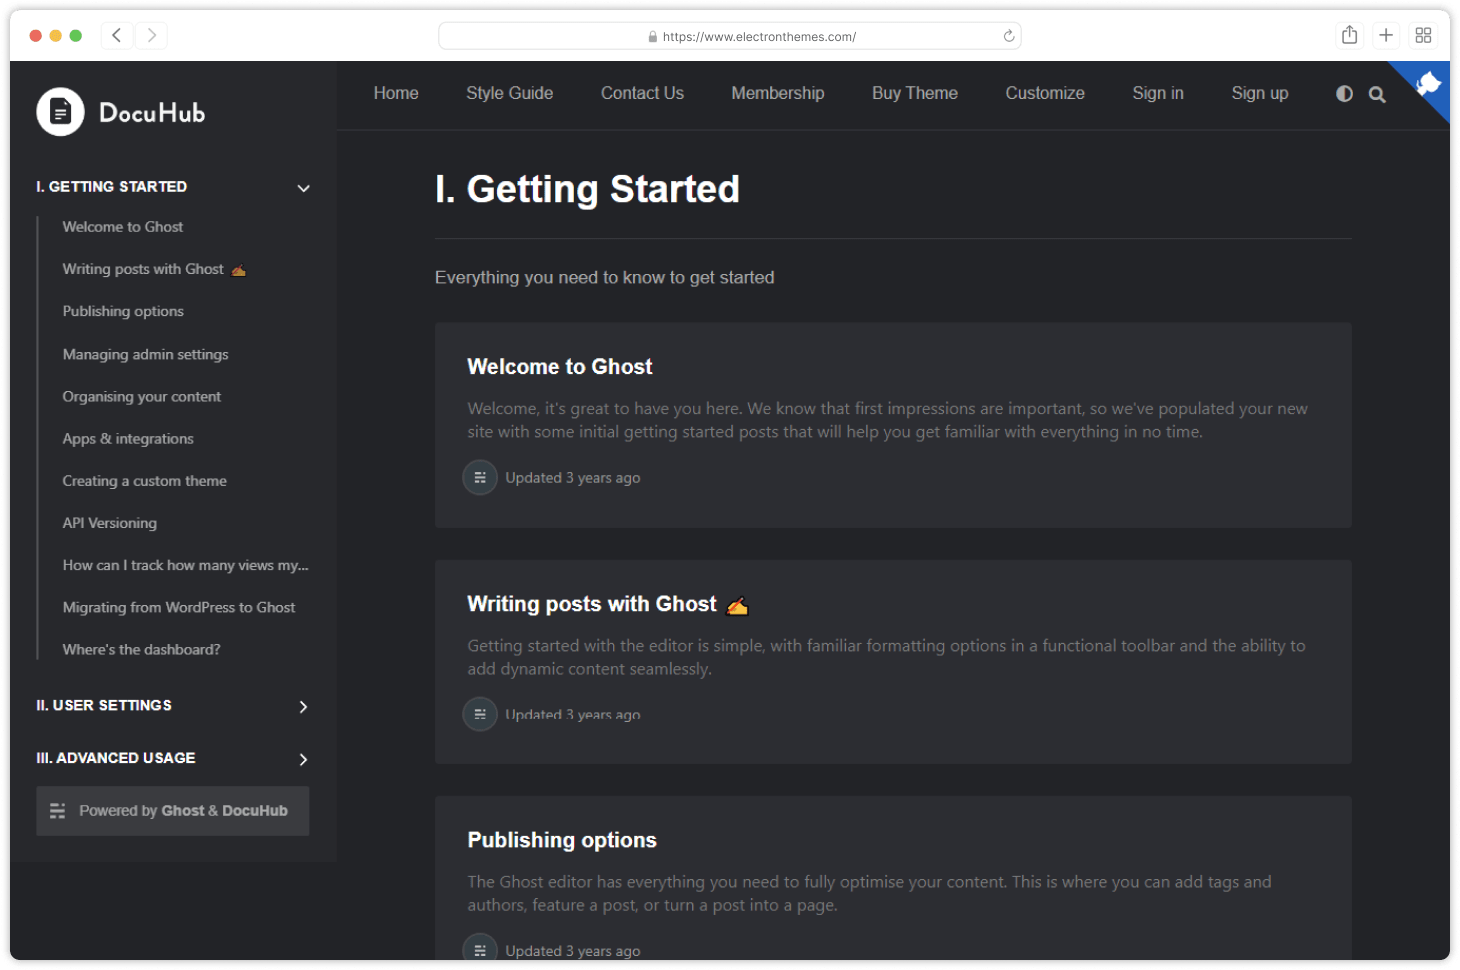Click Updated 3 years ago under Welcome to Ghost

point(573,478)
